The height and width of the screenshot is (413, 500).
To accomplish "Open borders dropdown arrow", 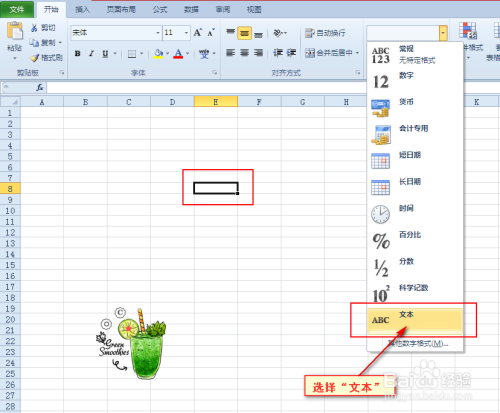I will pyautogui.click(x=141, y=53).
